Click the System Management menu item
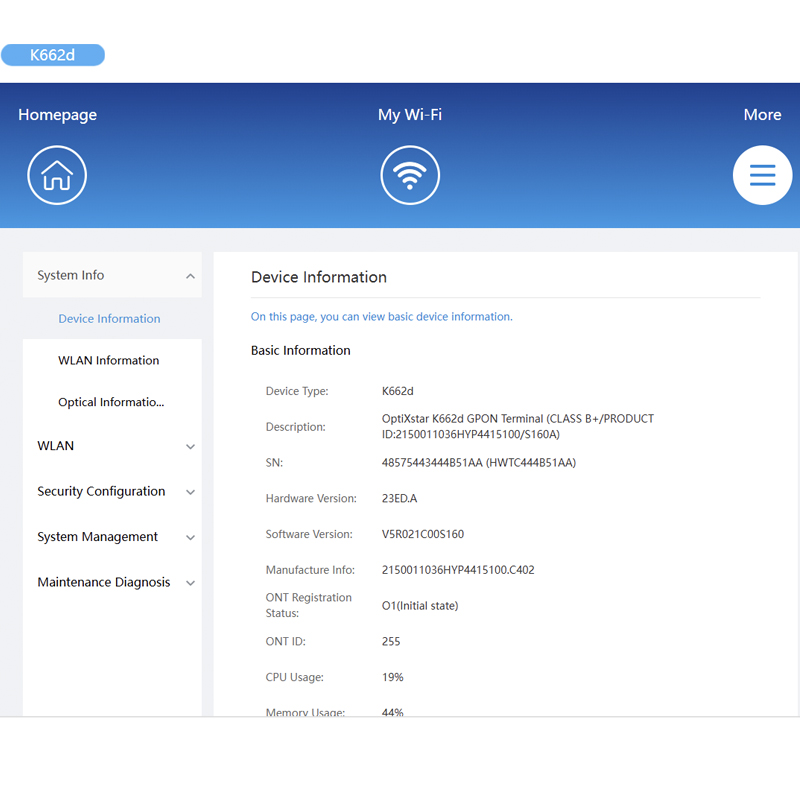 click(98, 537)
